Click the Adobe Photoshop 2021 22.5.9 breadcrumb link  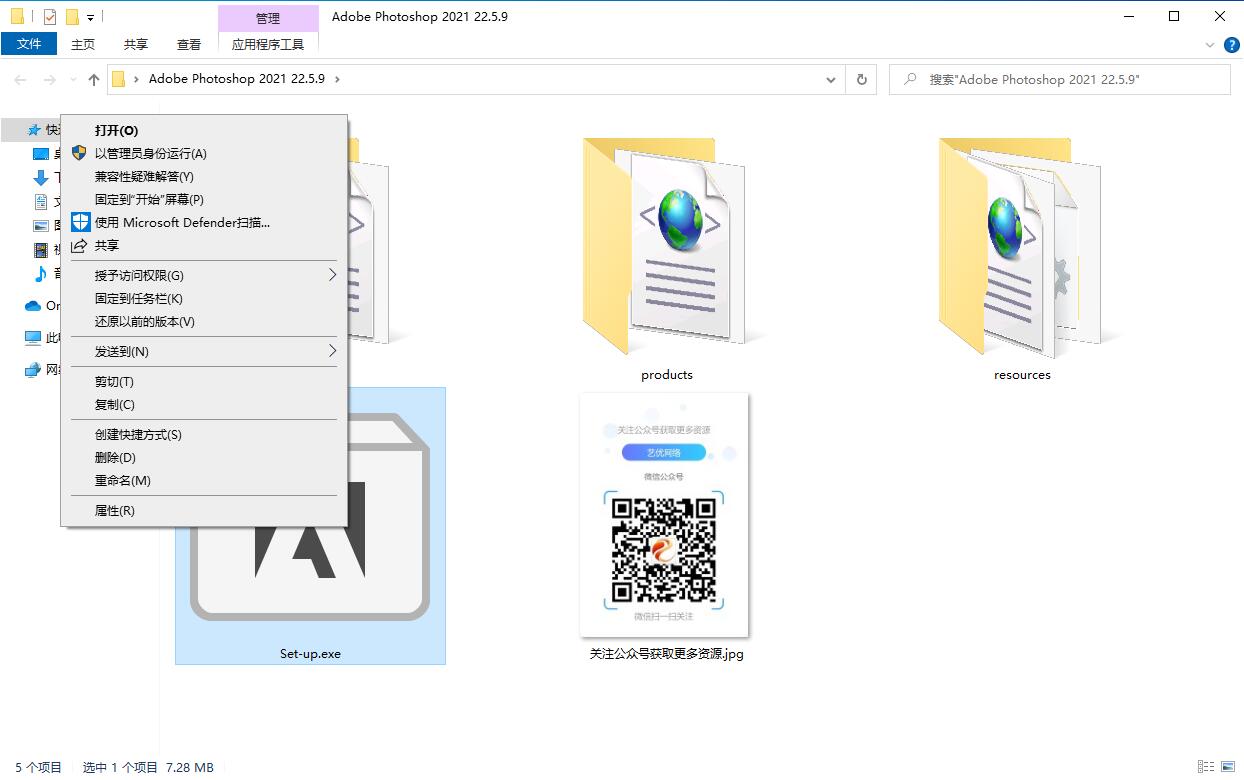(238, 78)
